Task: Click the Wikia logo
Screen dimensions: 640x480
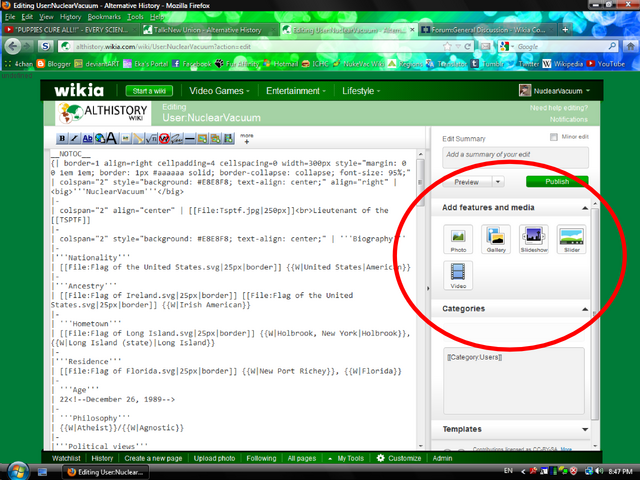Action: [x=79, y=90]
